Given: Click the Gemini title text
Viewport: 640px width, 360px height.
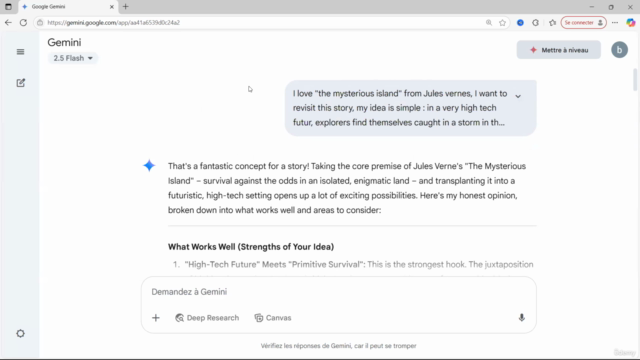Looking at the screenshot, I should click(64, 42).
